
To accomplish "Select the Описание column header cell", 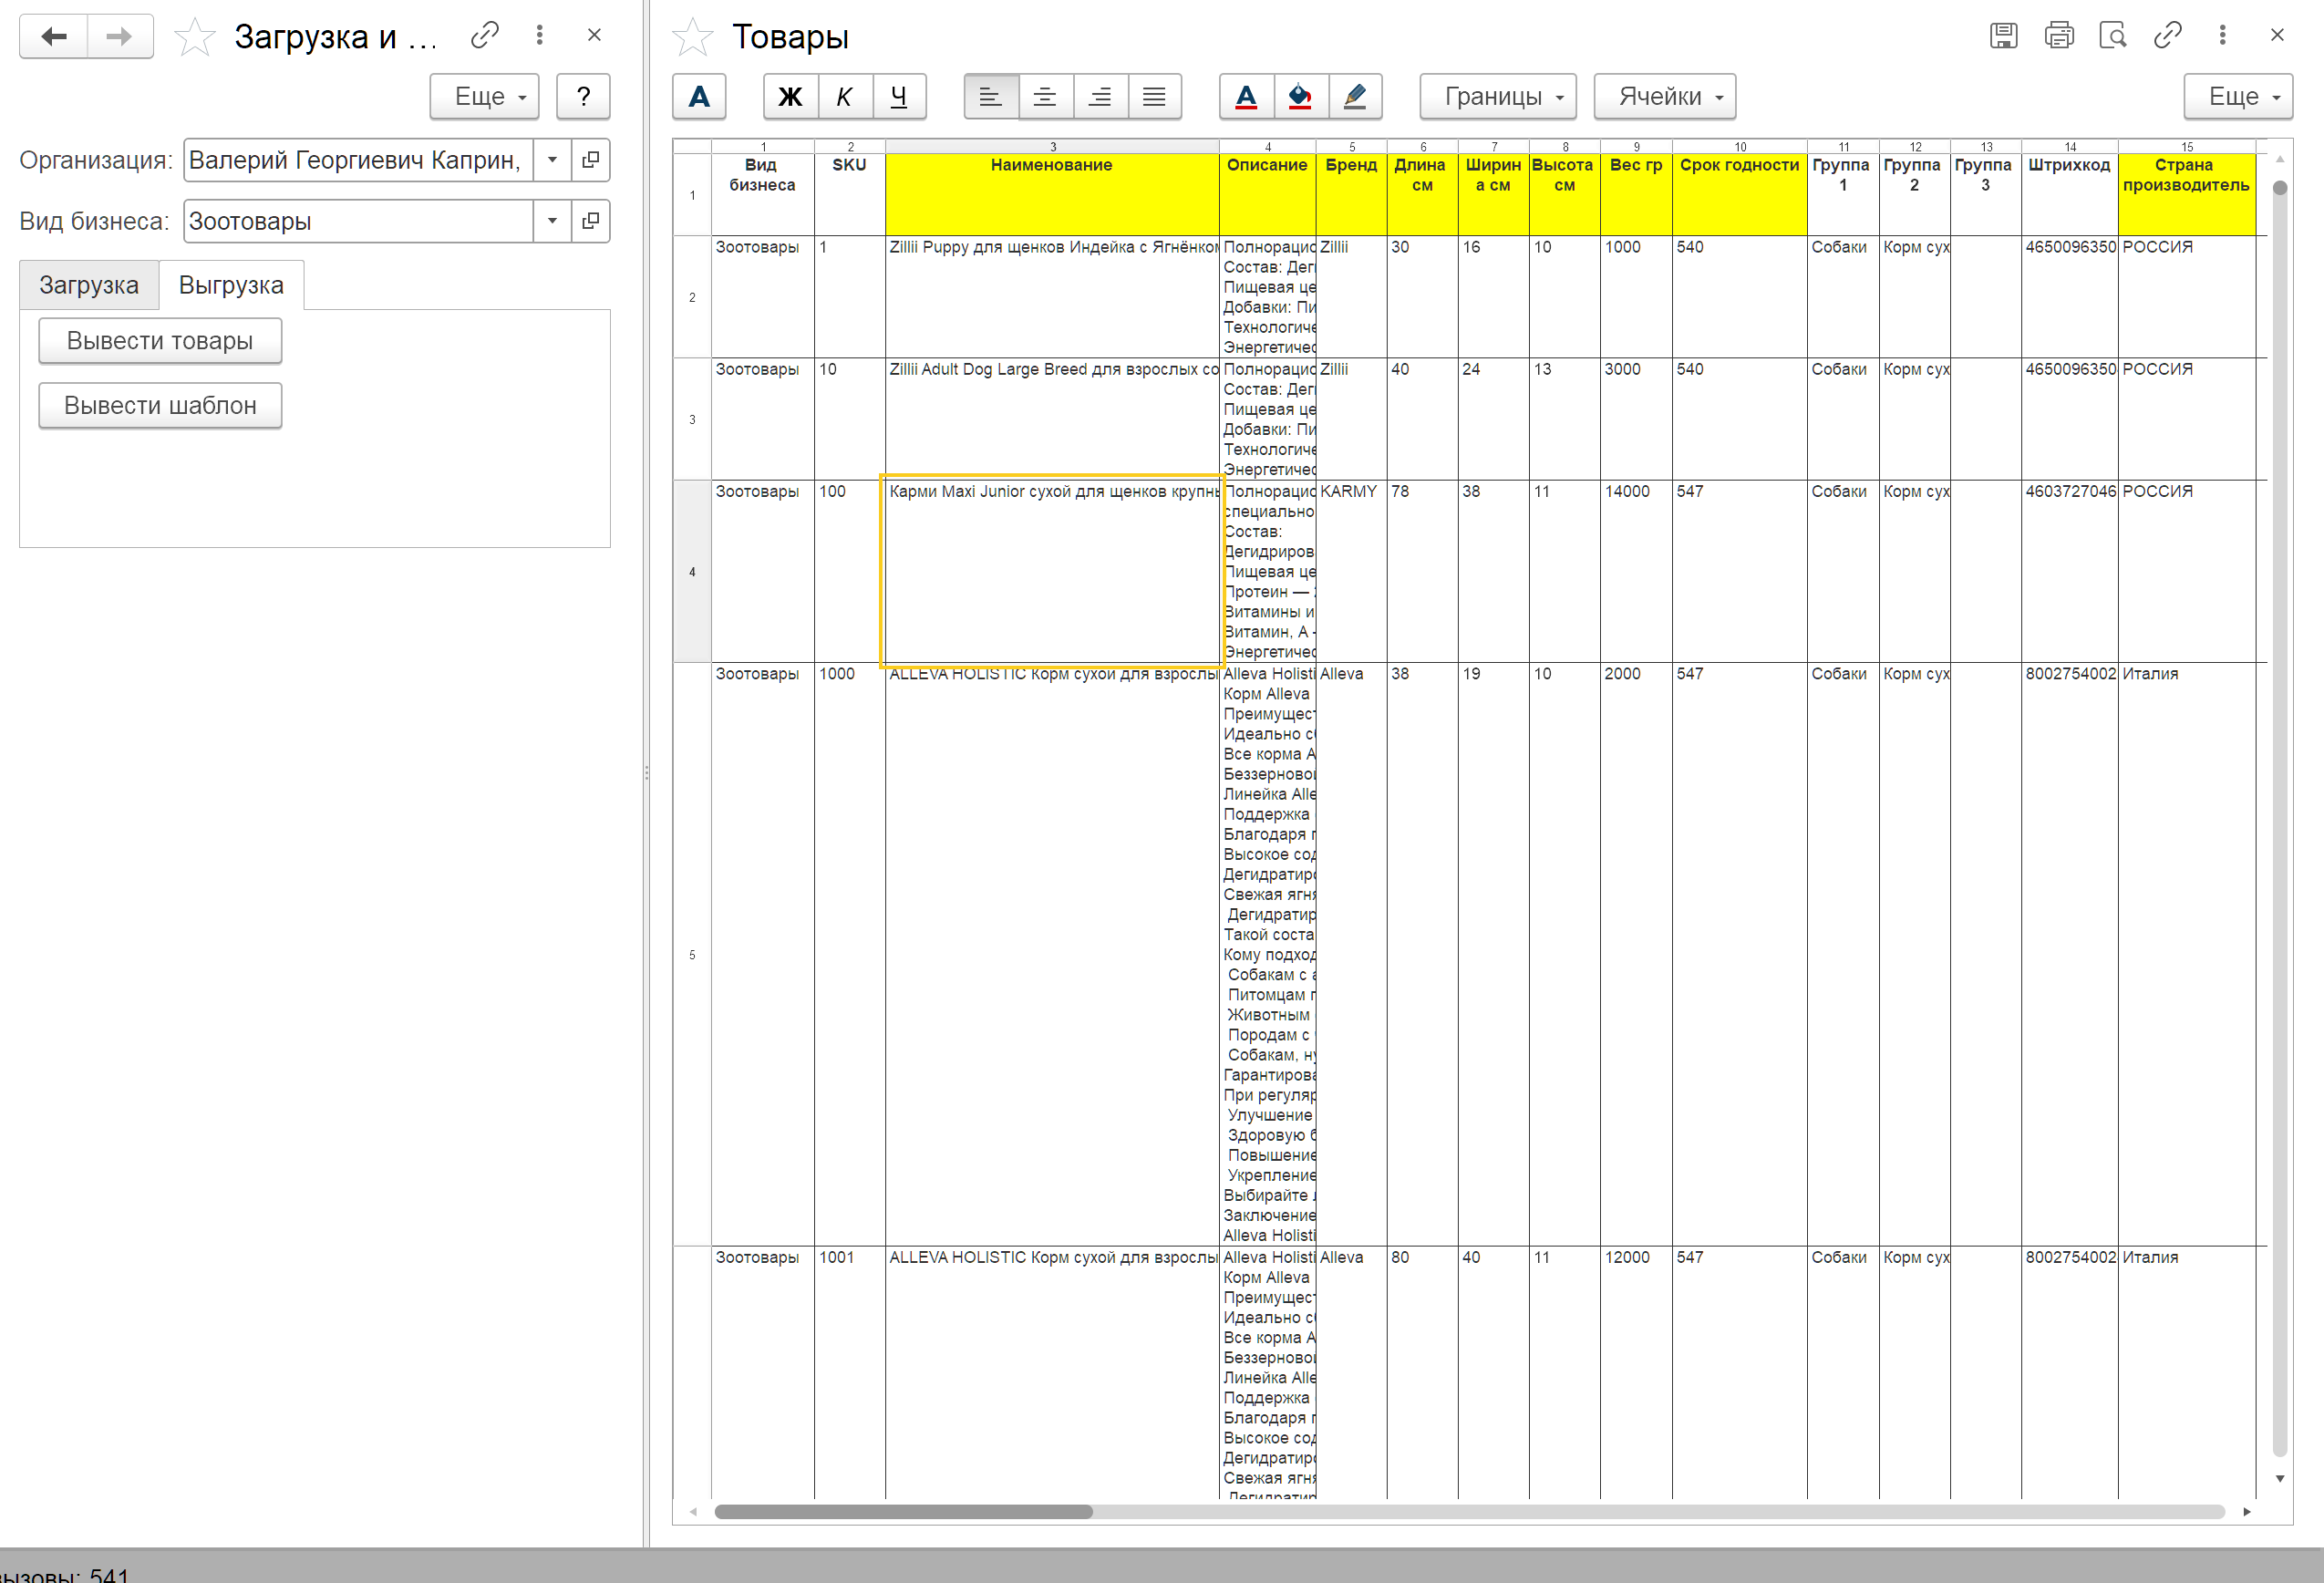I will click(1267, 194).
